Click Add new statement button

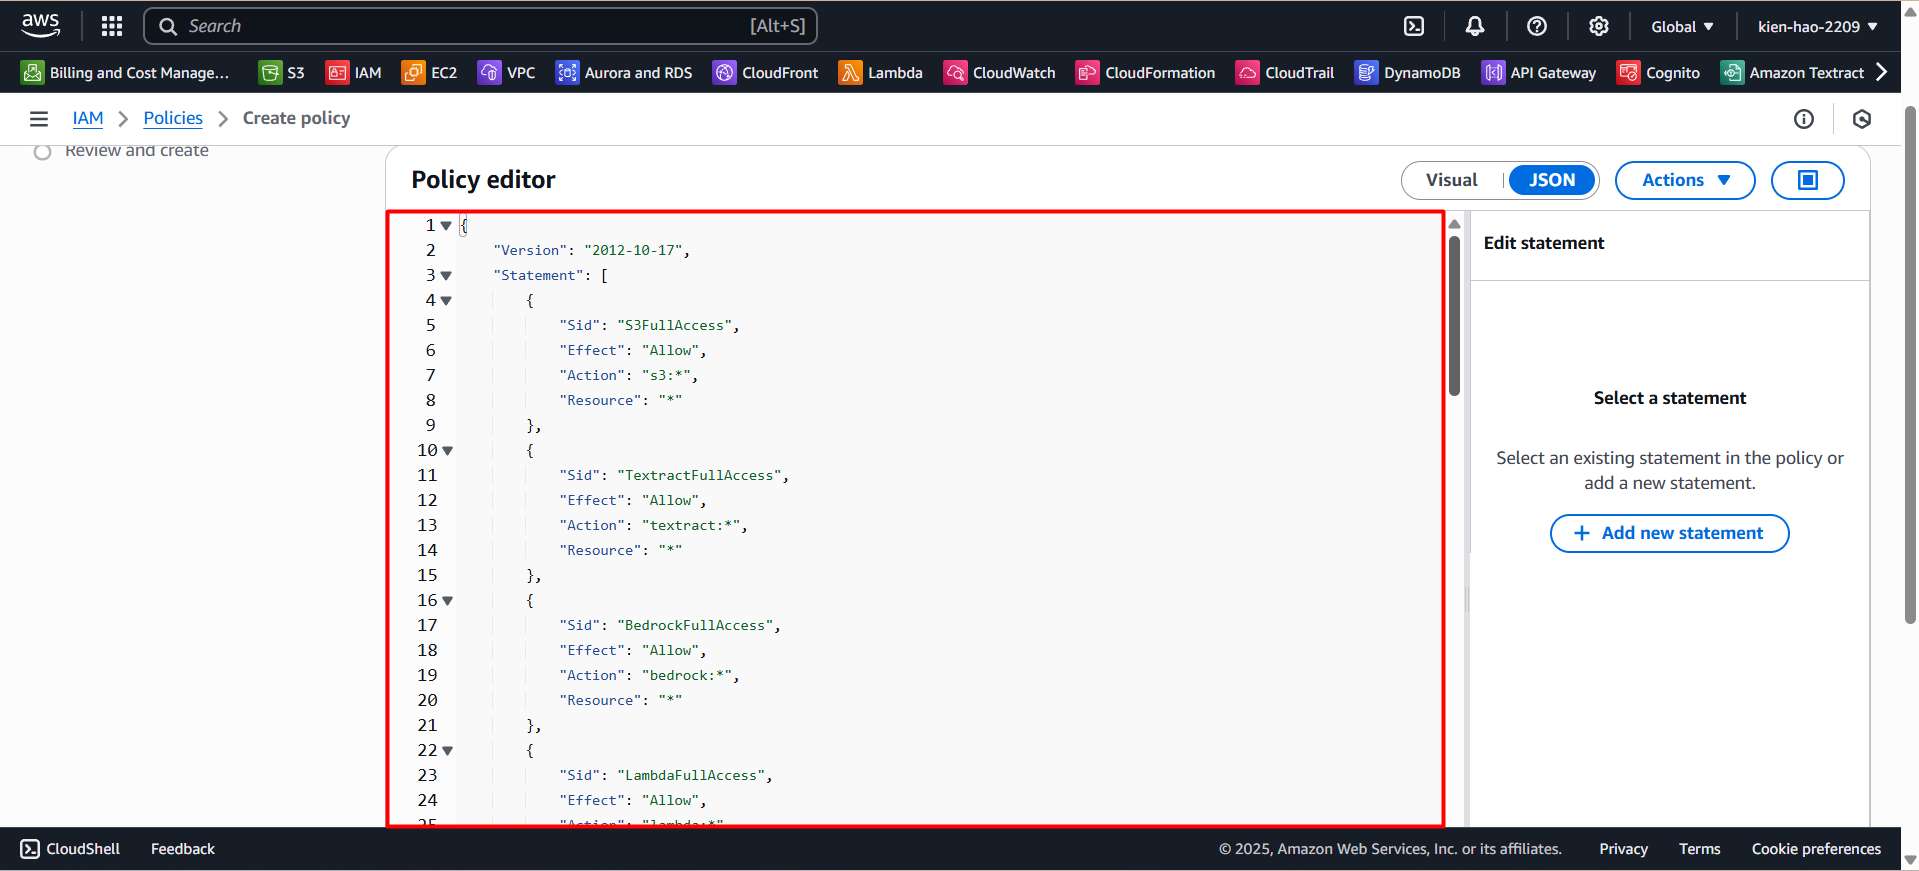[x=1669, y=533]
